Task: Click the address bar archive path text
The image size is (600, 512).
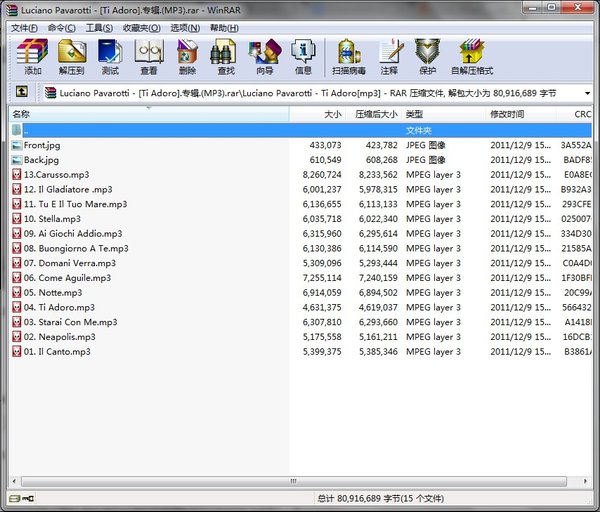Action: pyautogui.click(x=308, y=93)
